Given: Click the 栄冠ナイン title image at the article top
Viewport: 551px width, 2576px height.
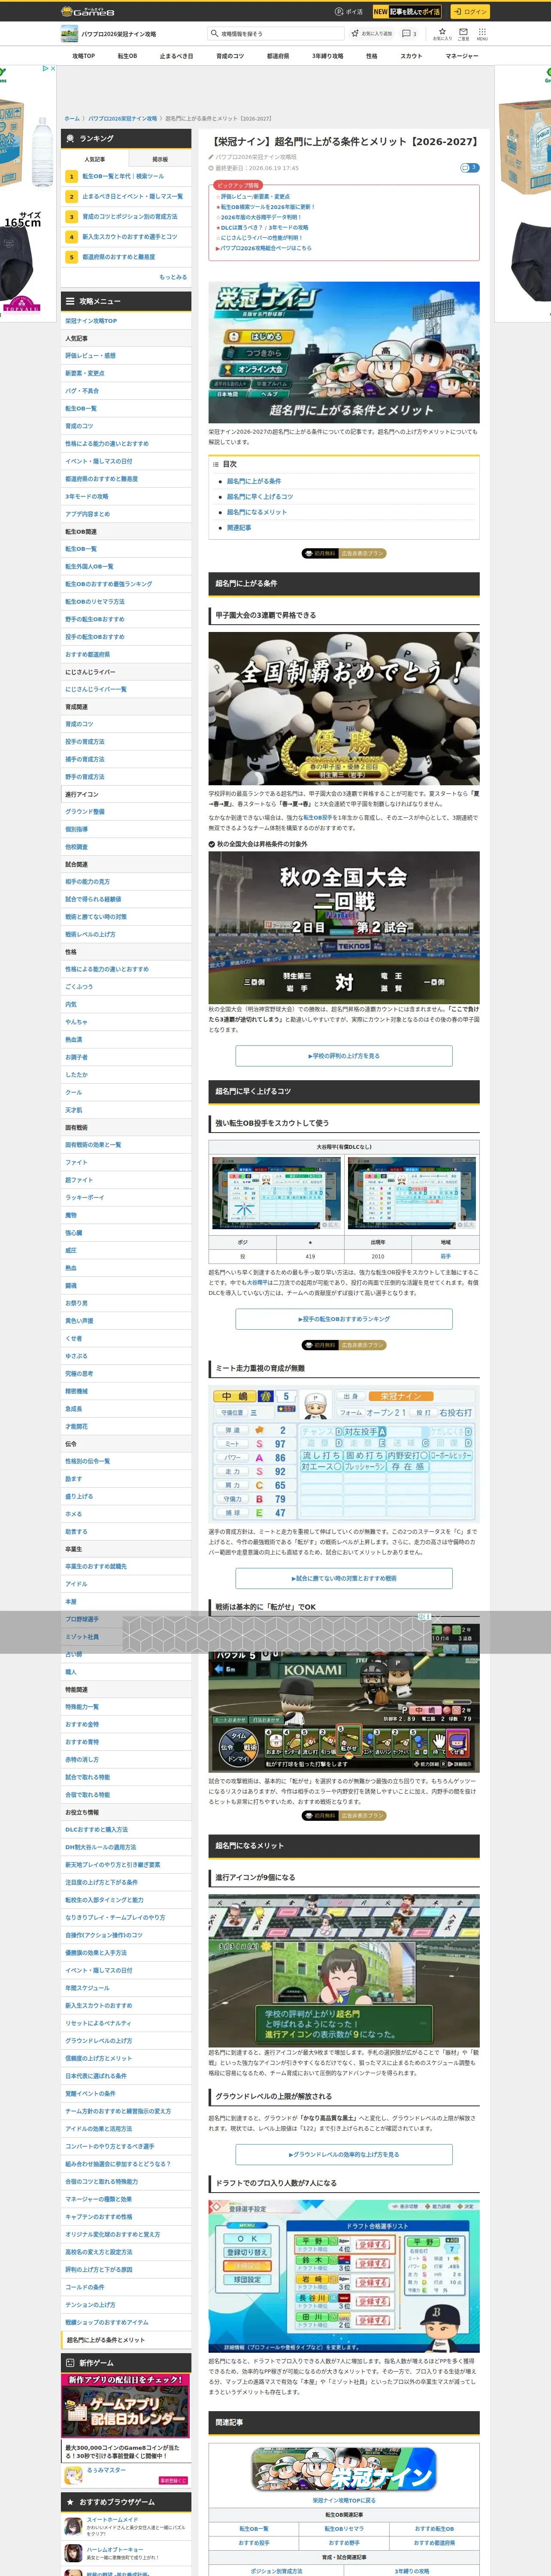Looking at the screenshot, I should [344, 352].
